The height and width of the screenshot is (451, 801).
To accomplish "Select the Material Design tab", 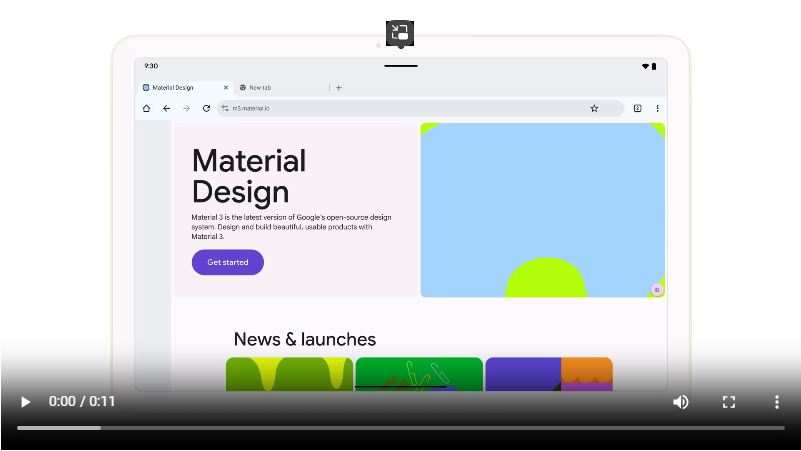I will click(180, 88).
